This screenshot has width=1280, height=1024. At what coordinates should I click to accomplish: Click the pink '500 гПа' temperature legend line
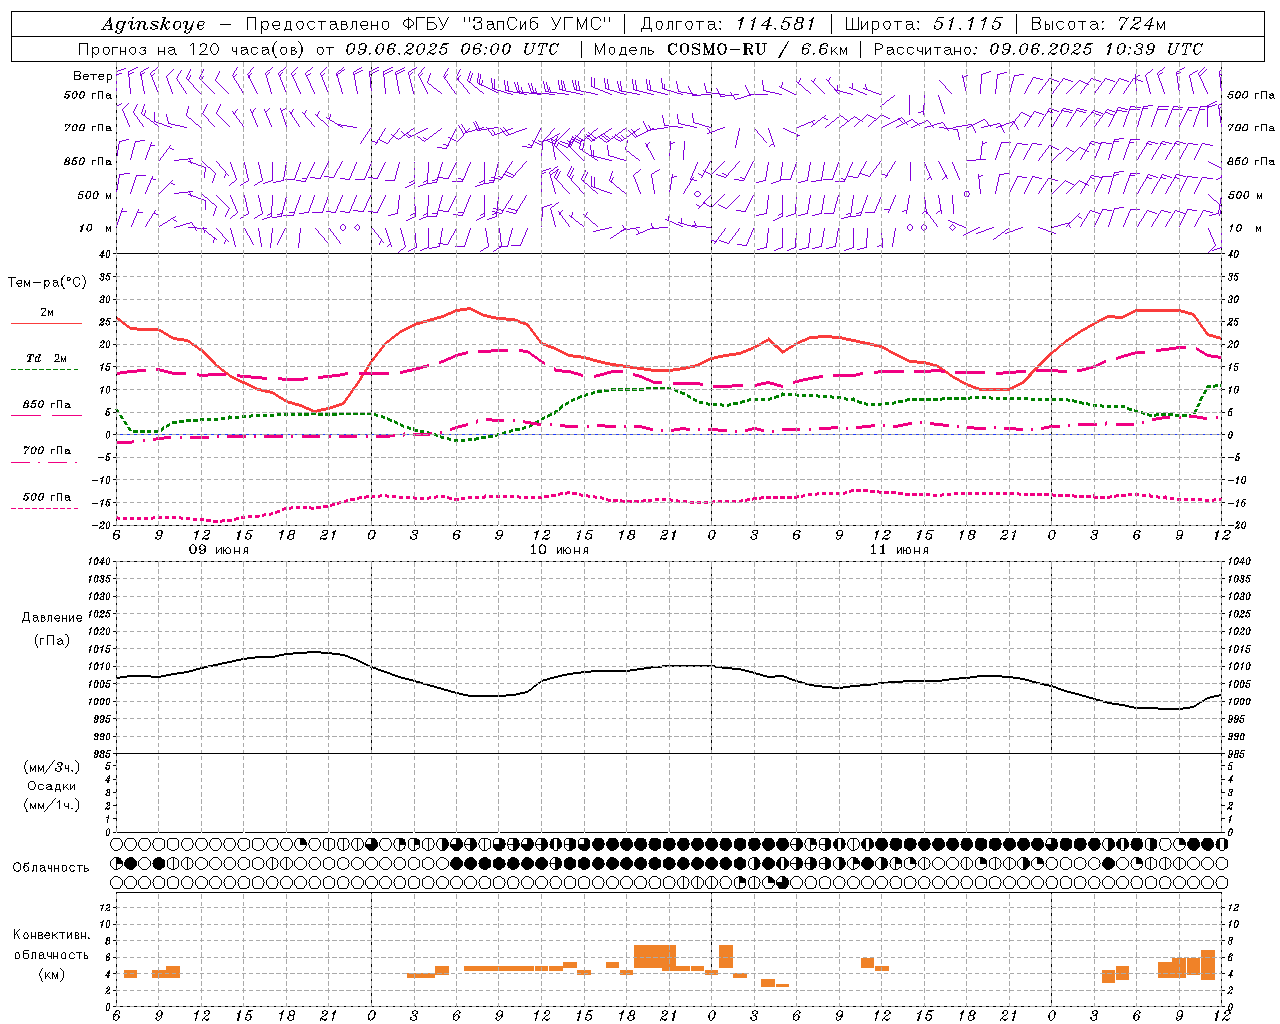pos(46,508)
